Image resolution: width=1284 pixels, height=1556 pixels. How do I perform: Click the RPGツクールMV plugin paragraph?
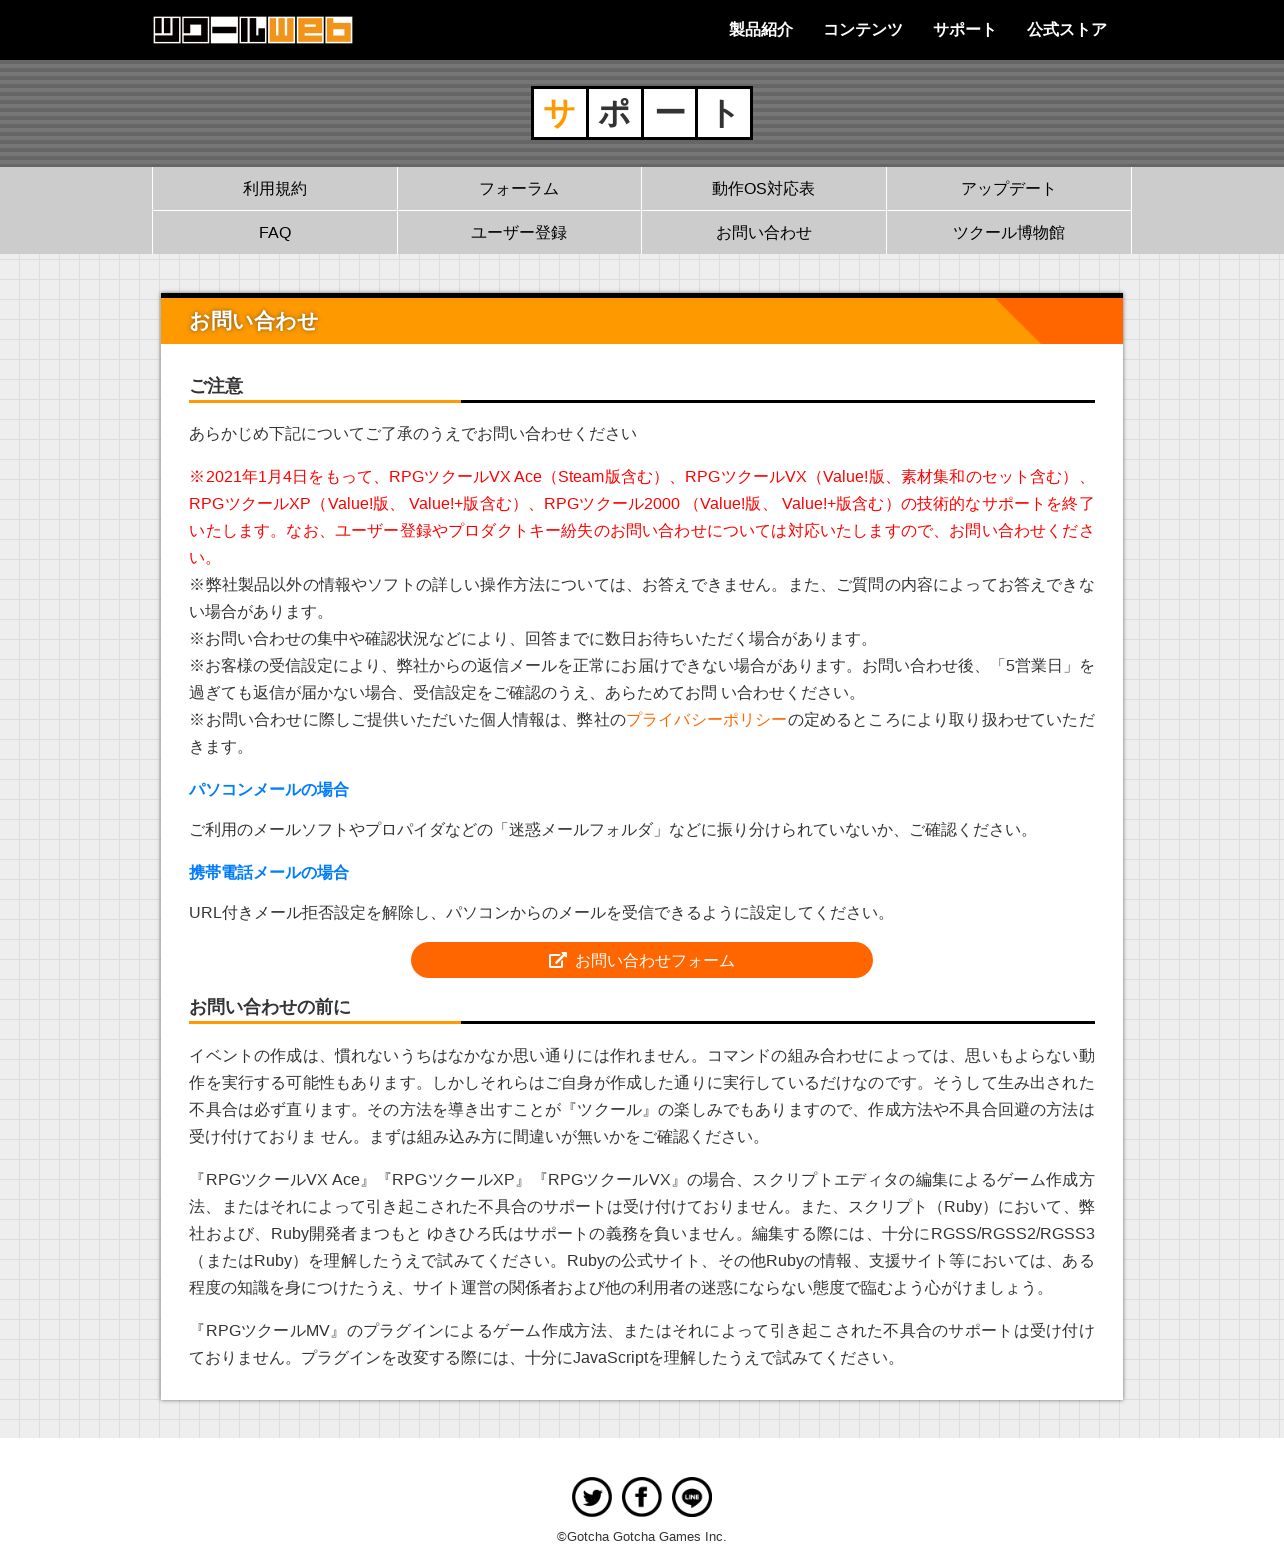coord(642,1344)
